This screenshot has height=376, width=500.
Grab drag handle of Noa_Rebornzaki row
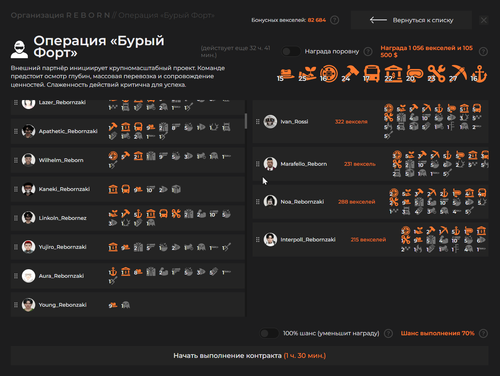click(x=257, y=202)
